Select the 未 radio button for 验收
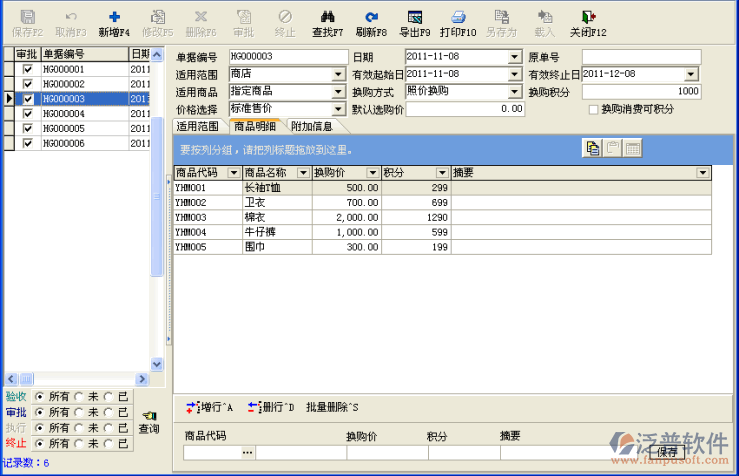739x476 pixels. tap(80, 397)
